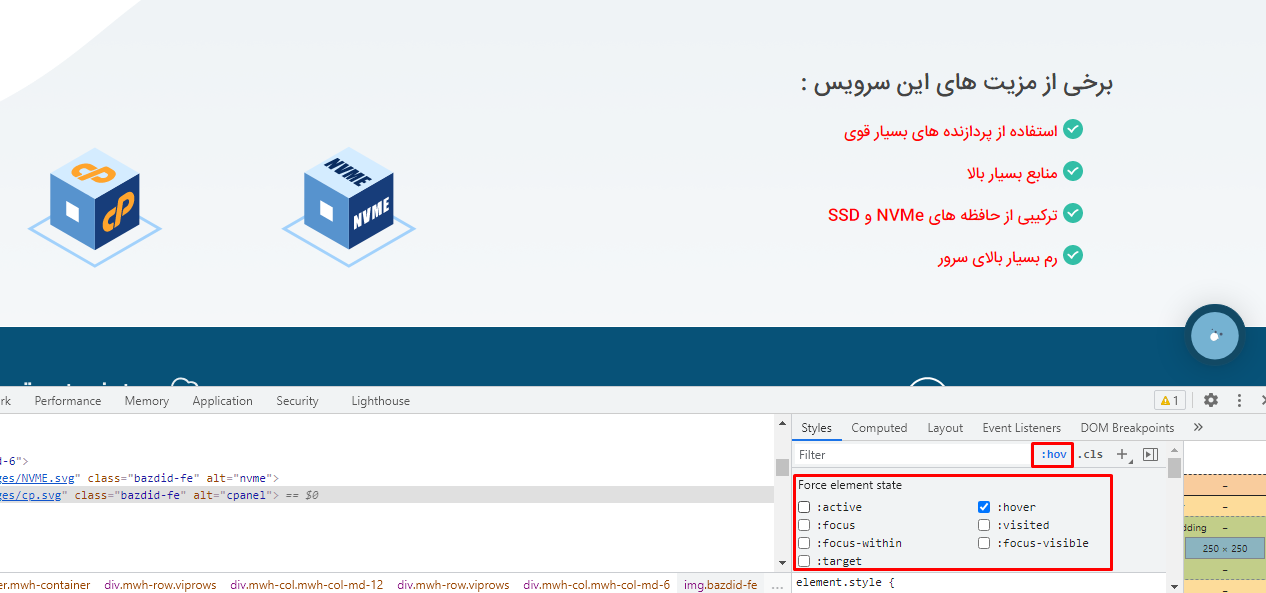Enable the :focus-visible state checkbox

984,543
